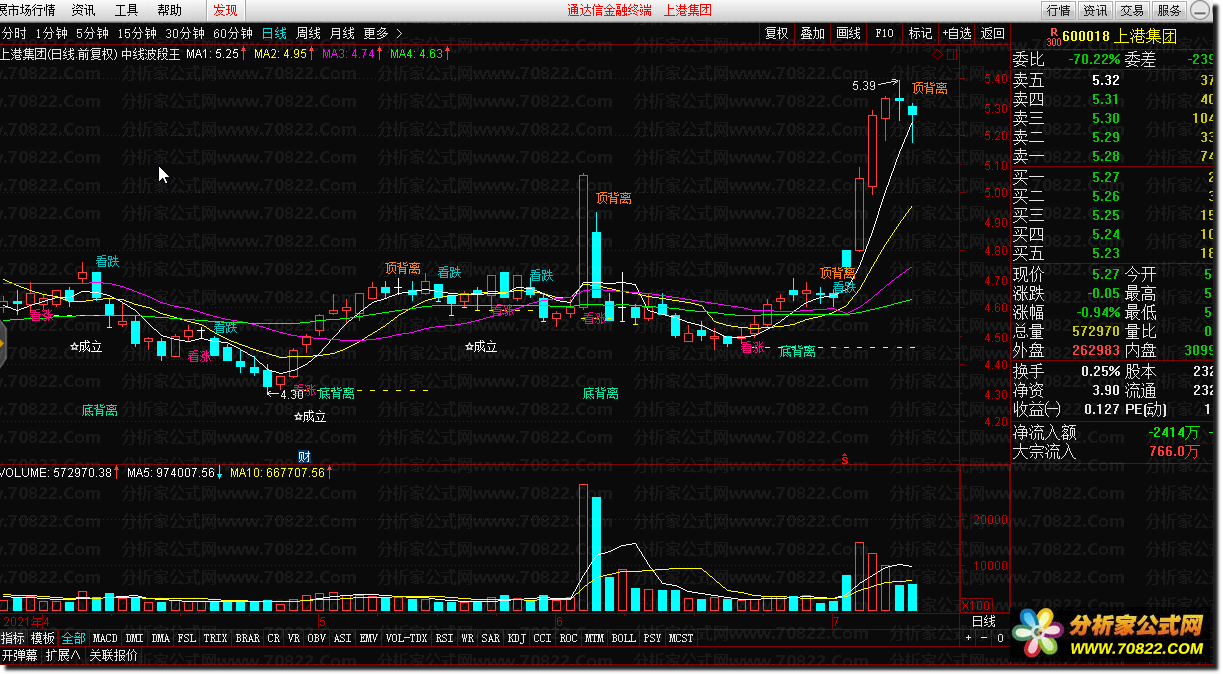The image size is (1223, 674).
Task: Select the DMI indicator tab
Action: 135,638
